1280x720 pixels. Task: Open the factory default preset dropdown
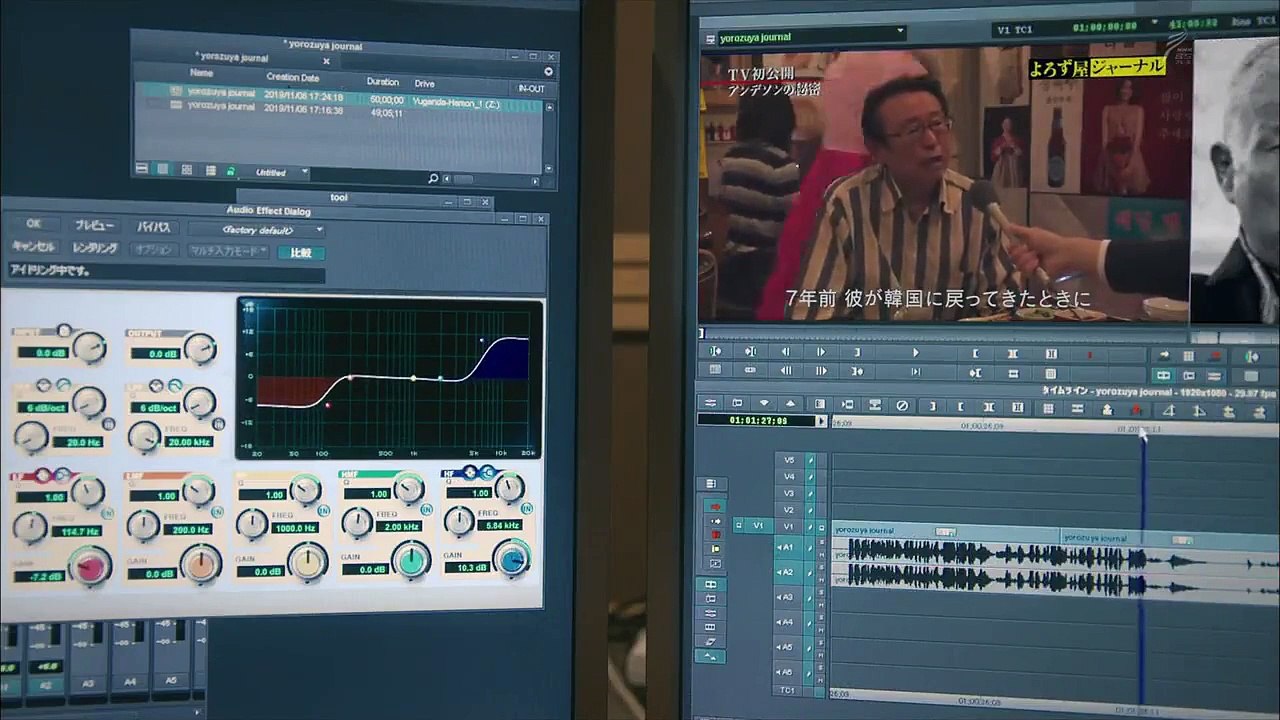258,229
